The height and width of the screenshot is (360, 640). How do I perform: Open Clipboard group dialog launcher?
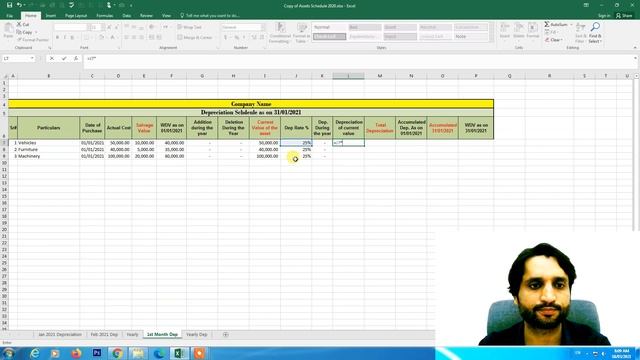[x=50, y=48]
